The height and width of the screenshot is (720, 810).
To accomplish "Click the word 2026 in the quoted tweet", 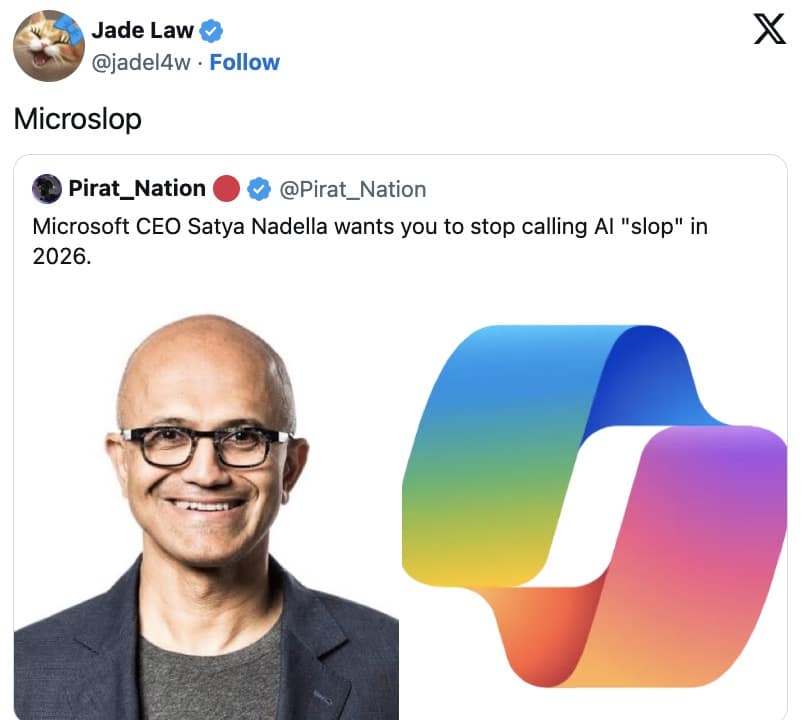I will (x=61, y=256).
